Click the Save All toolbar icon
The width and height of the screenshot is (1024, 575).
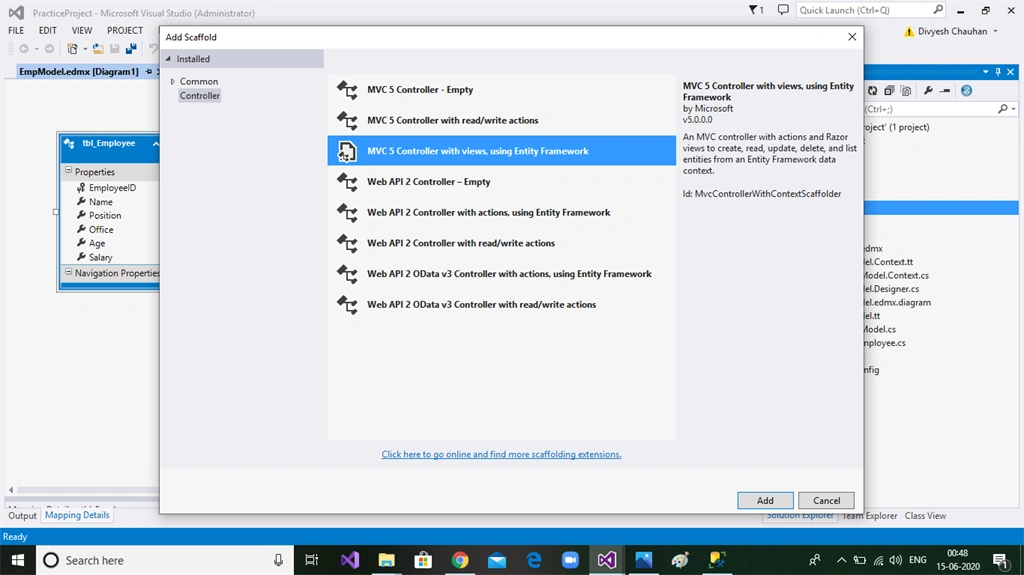131,48
